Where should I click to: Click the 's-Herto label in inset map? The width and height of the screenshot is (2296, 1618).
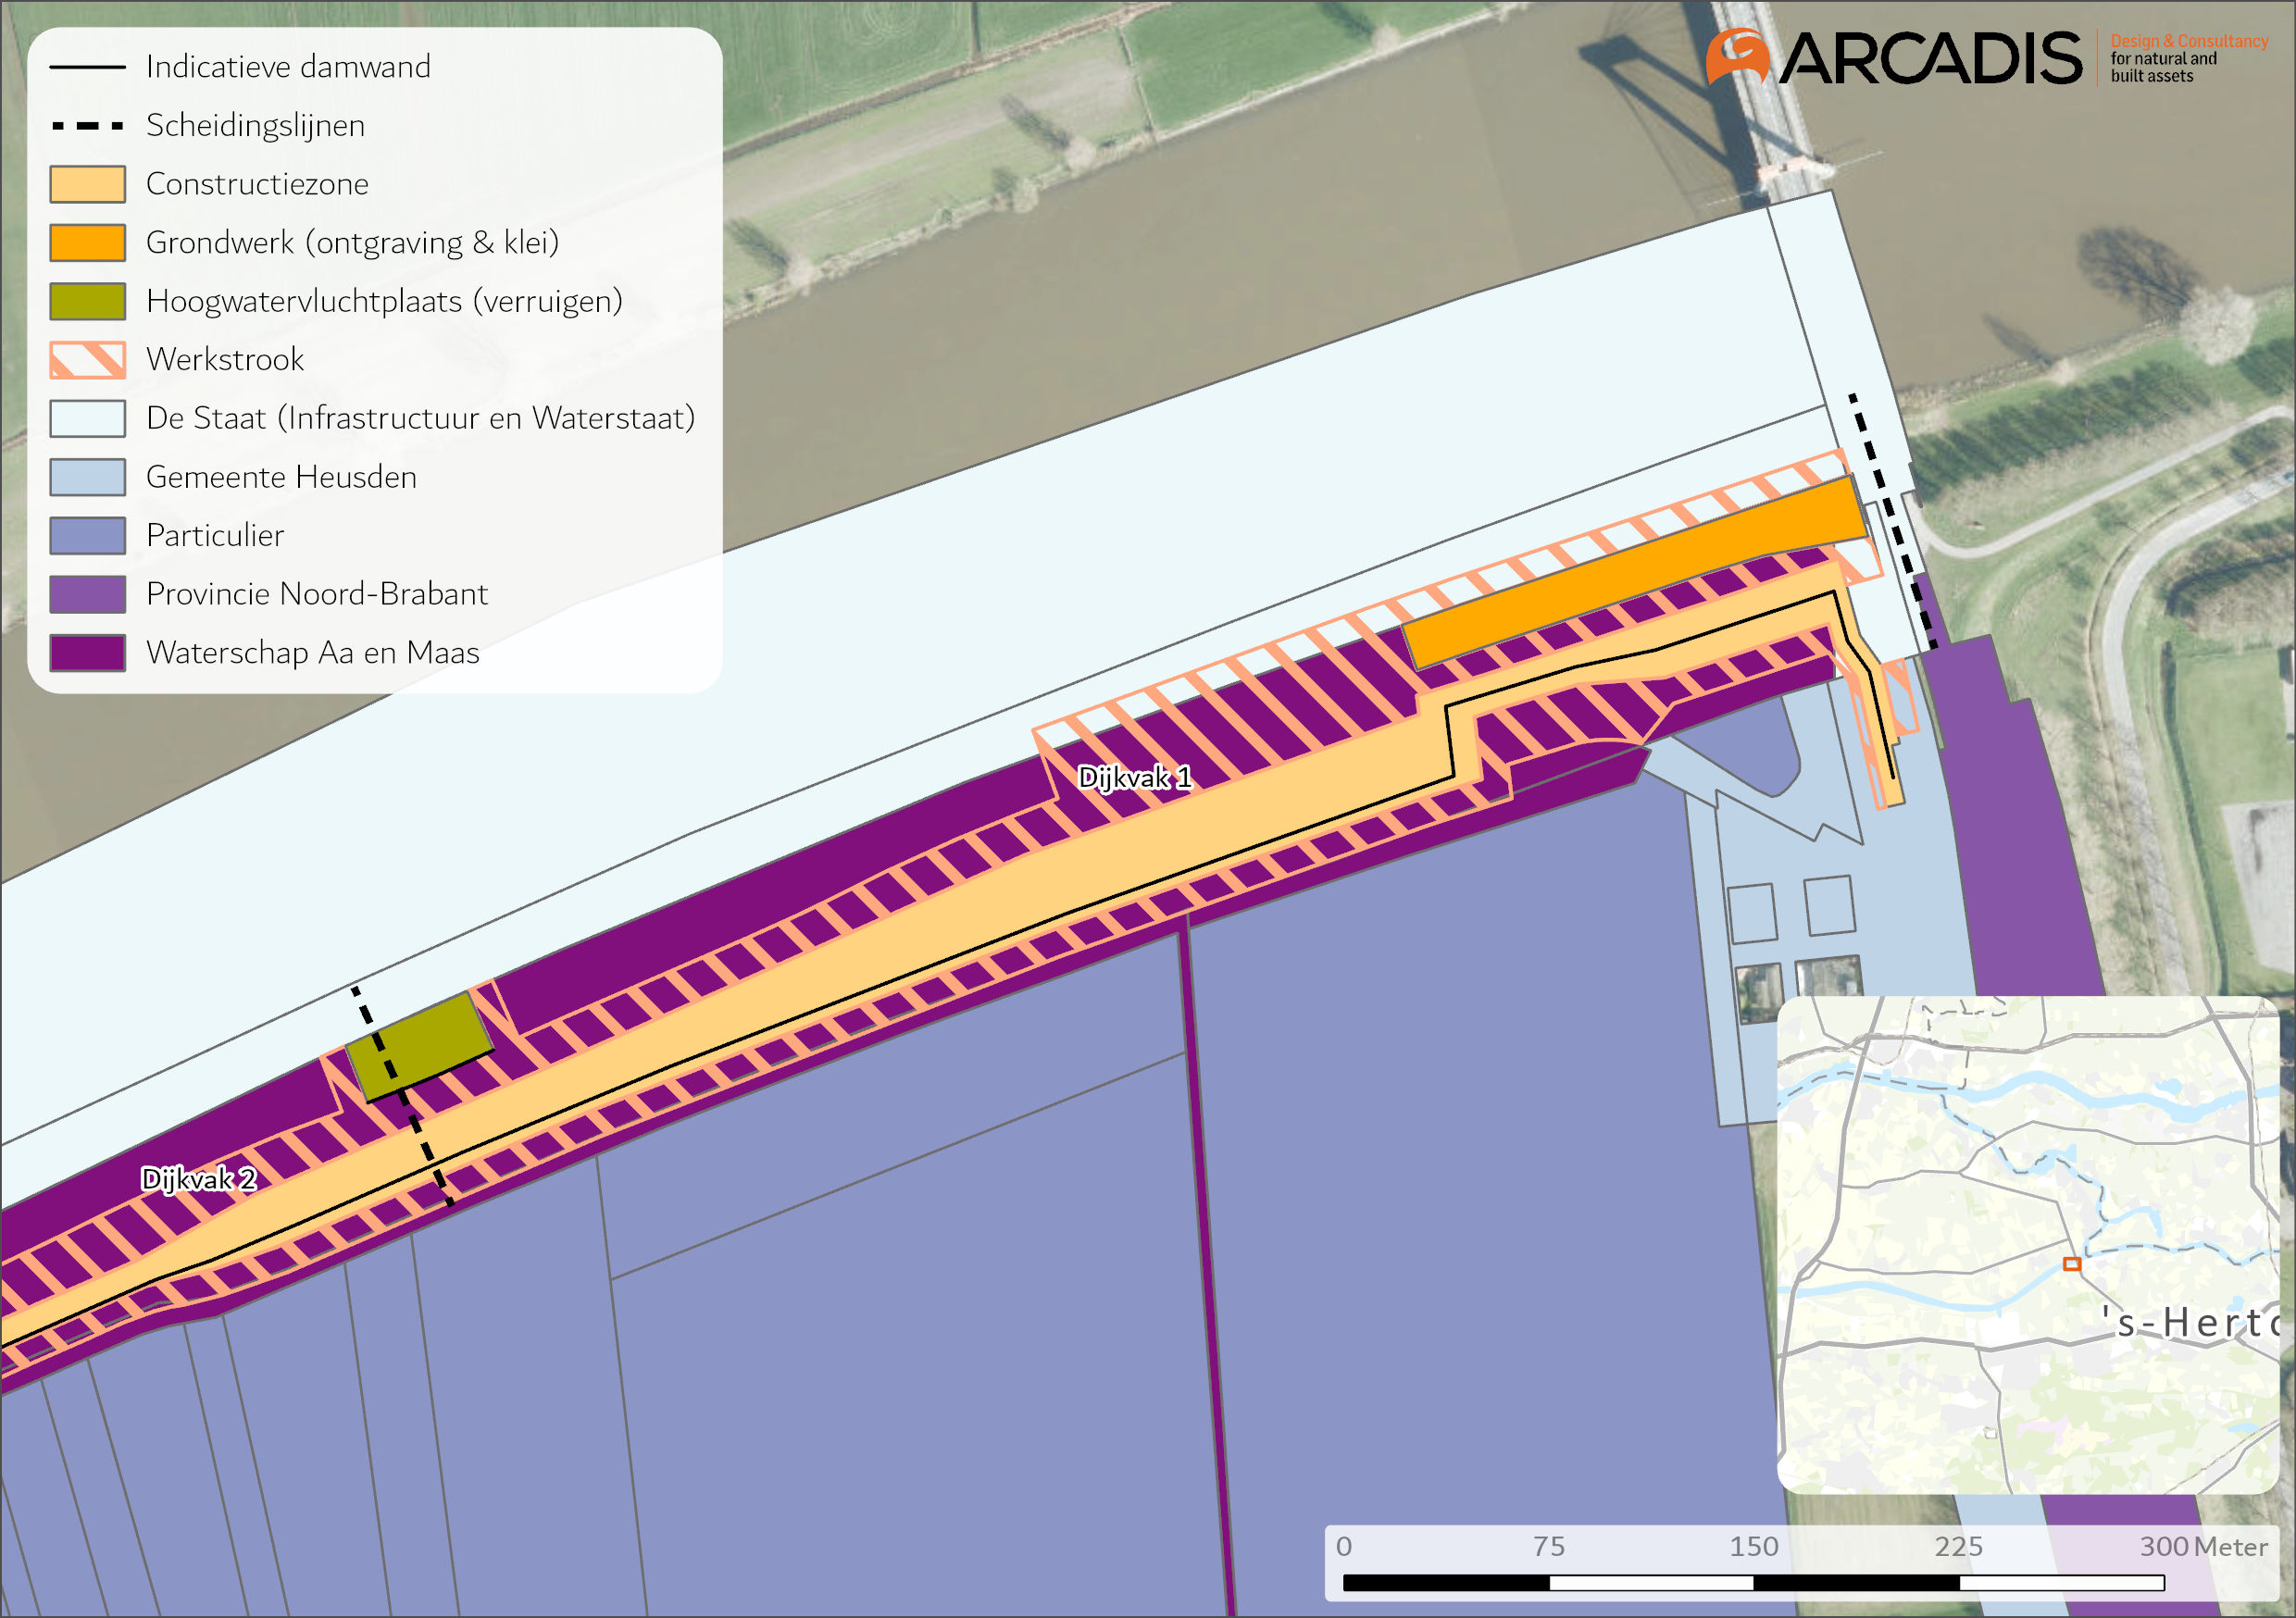[x=2190, y=1323]
